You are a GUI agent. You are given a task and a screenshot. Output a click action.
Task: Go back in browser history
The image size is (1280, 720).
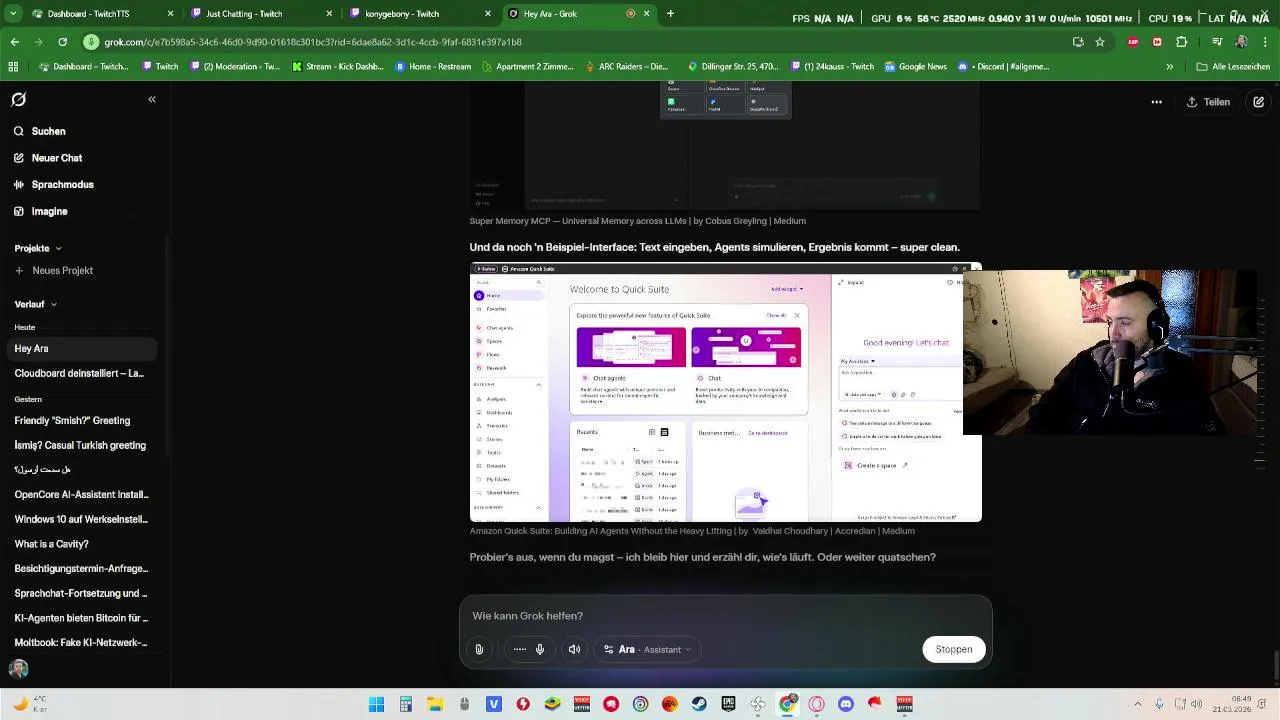pos(15,42)
